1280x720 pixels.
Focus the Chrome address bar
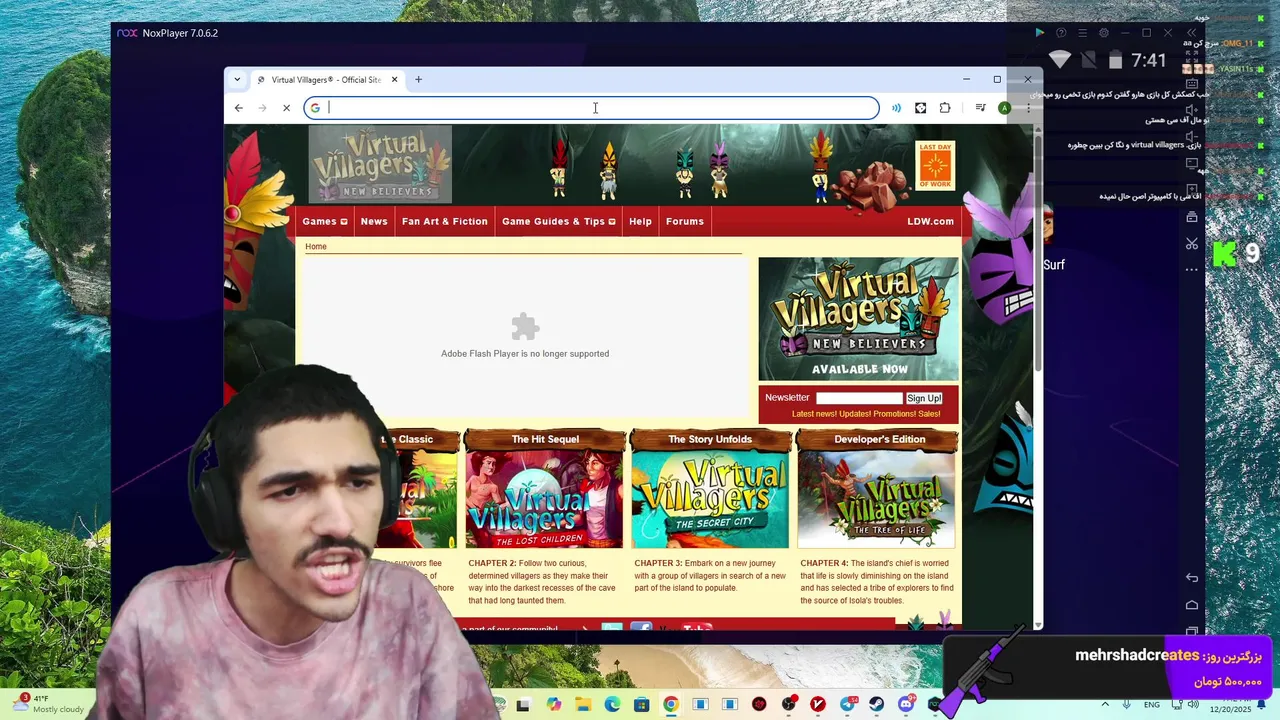pyautogui.click(x=592, y=108)
